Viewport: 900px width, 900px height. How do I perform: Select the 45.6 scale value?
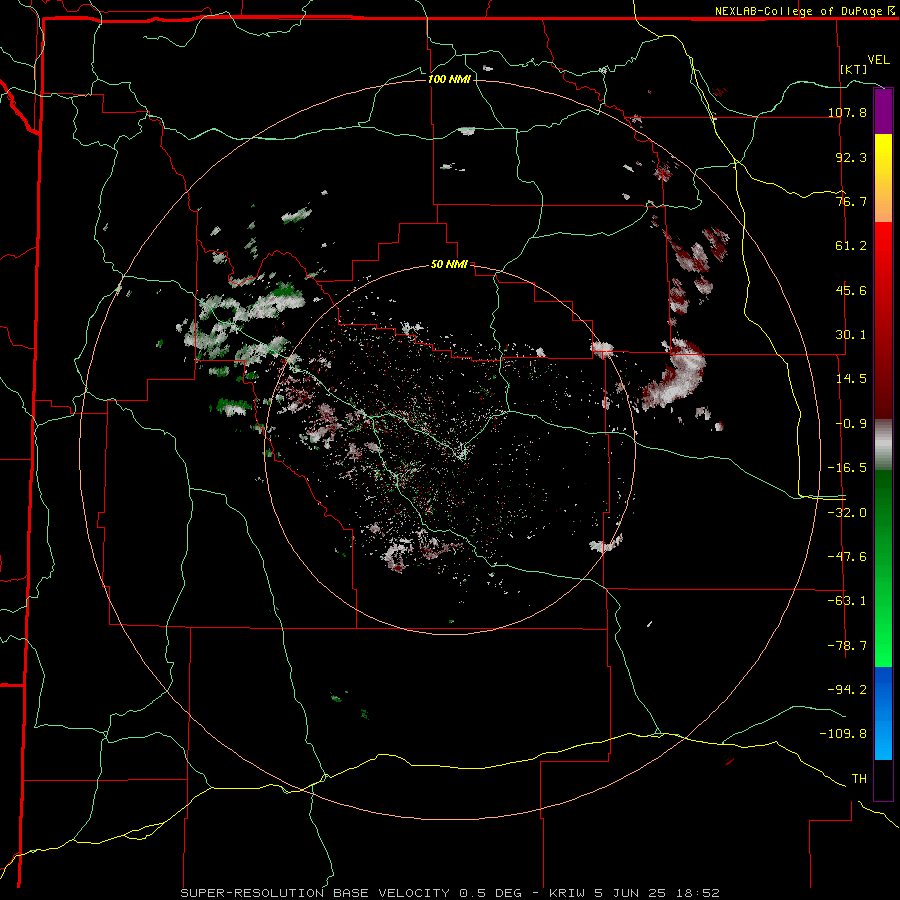tap(851, 290)
